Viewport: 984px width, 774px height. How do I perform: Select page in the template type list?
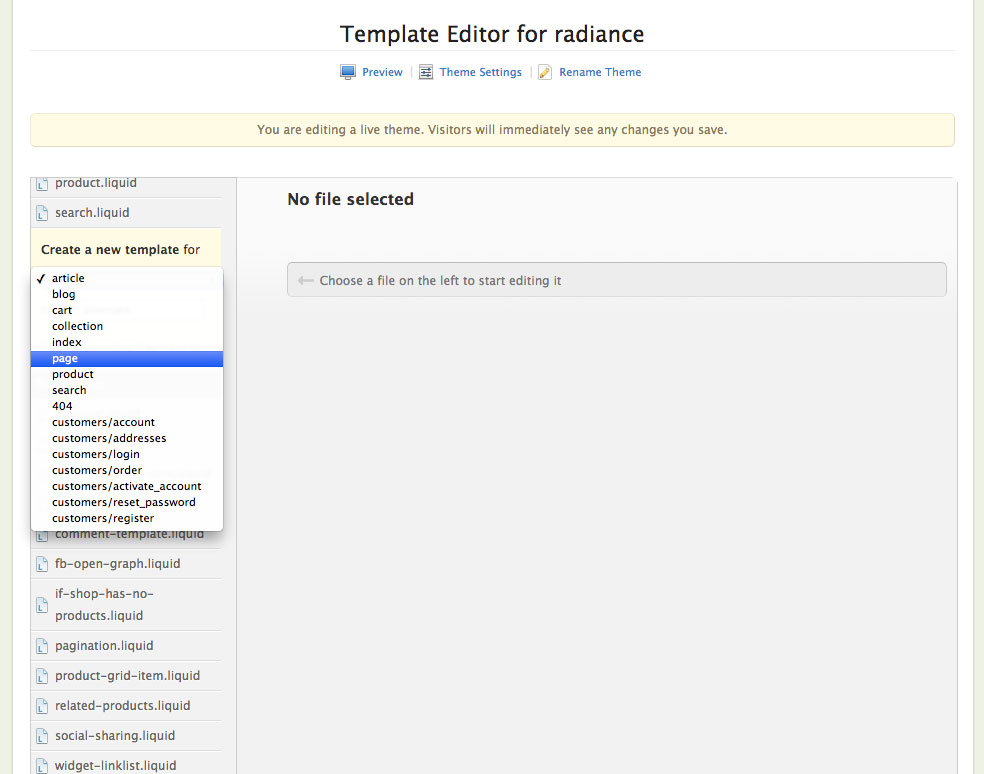tap(64, 358)
